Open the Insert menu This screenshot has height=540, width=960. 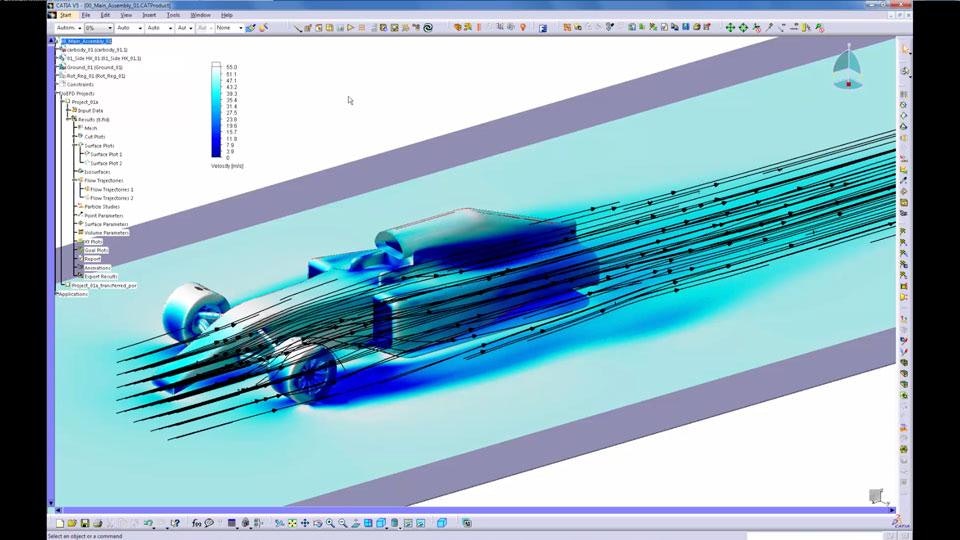[x=147, y=16]
